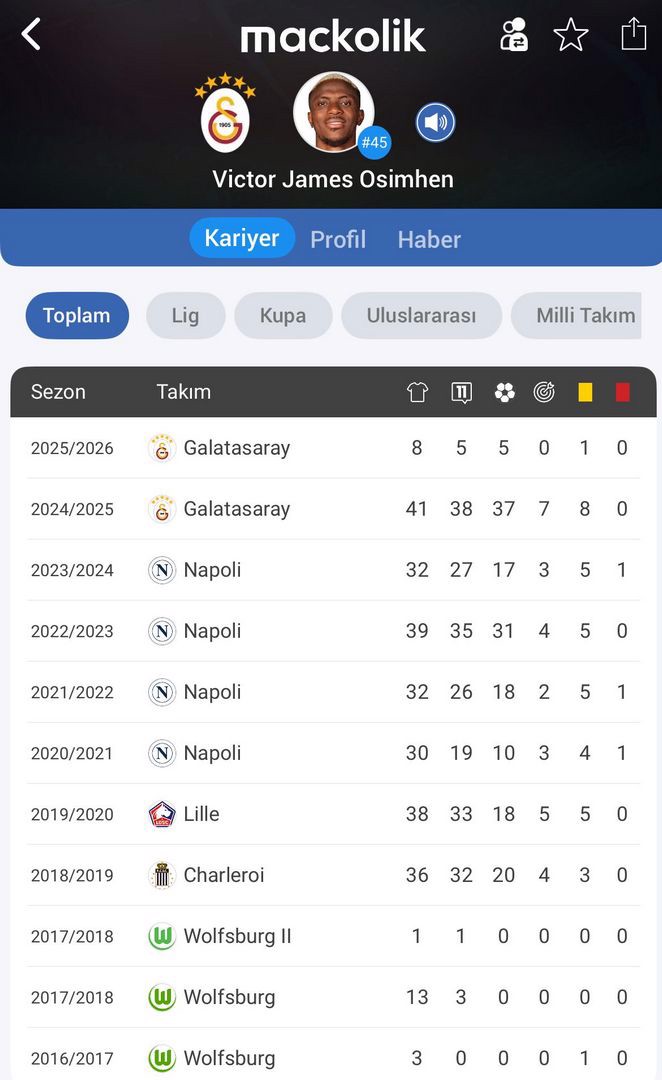Image resolution: width=662 pixels, height=1080 pixels.
Task: Click the goals ball column icon
Action: pos(504,392)
